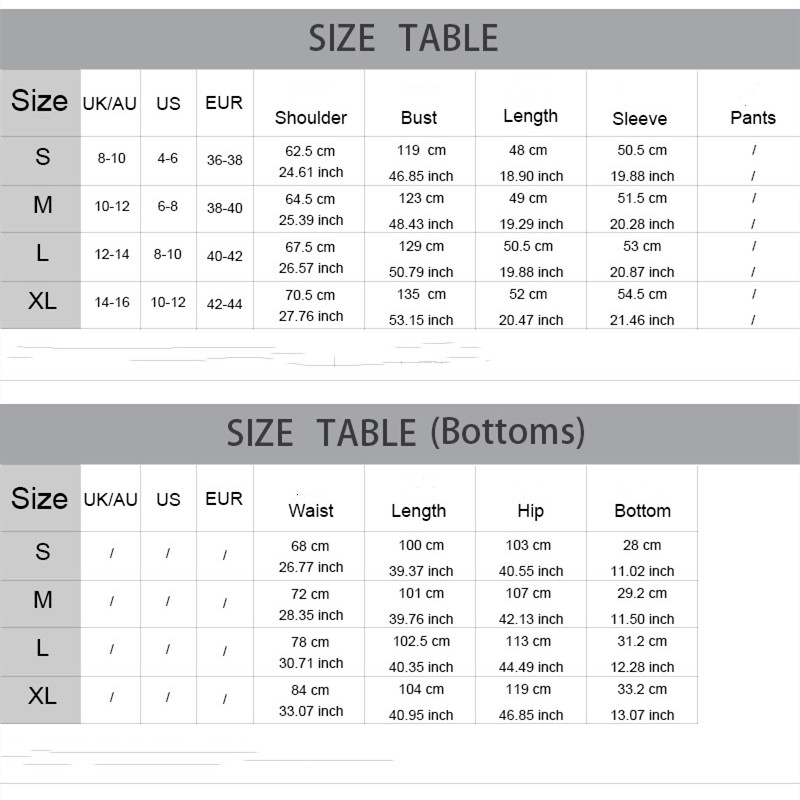Click the 119 cm hip measurement
800x800 pixels.
[528, 689]
